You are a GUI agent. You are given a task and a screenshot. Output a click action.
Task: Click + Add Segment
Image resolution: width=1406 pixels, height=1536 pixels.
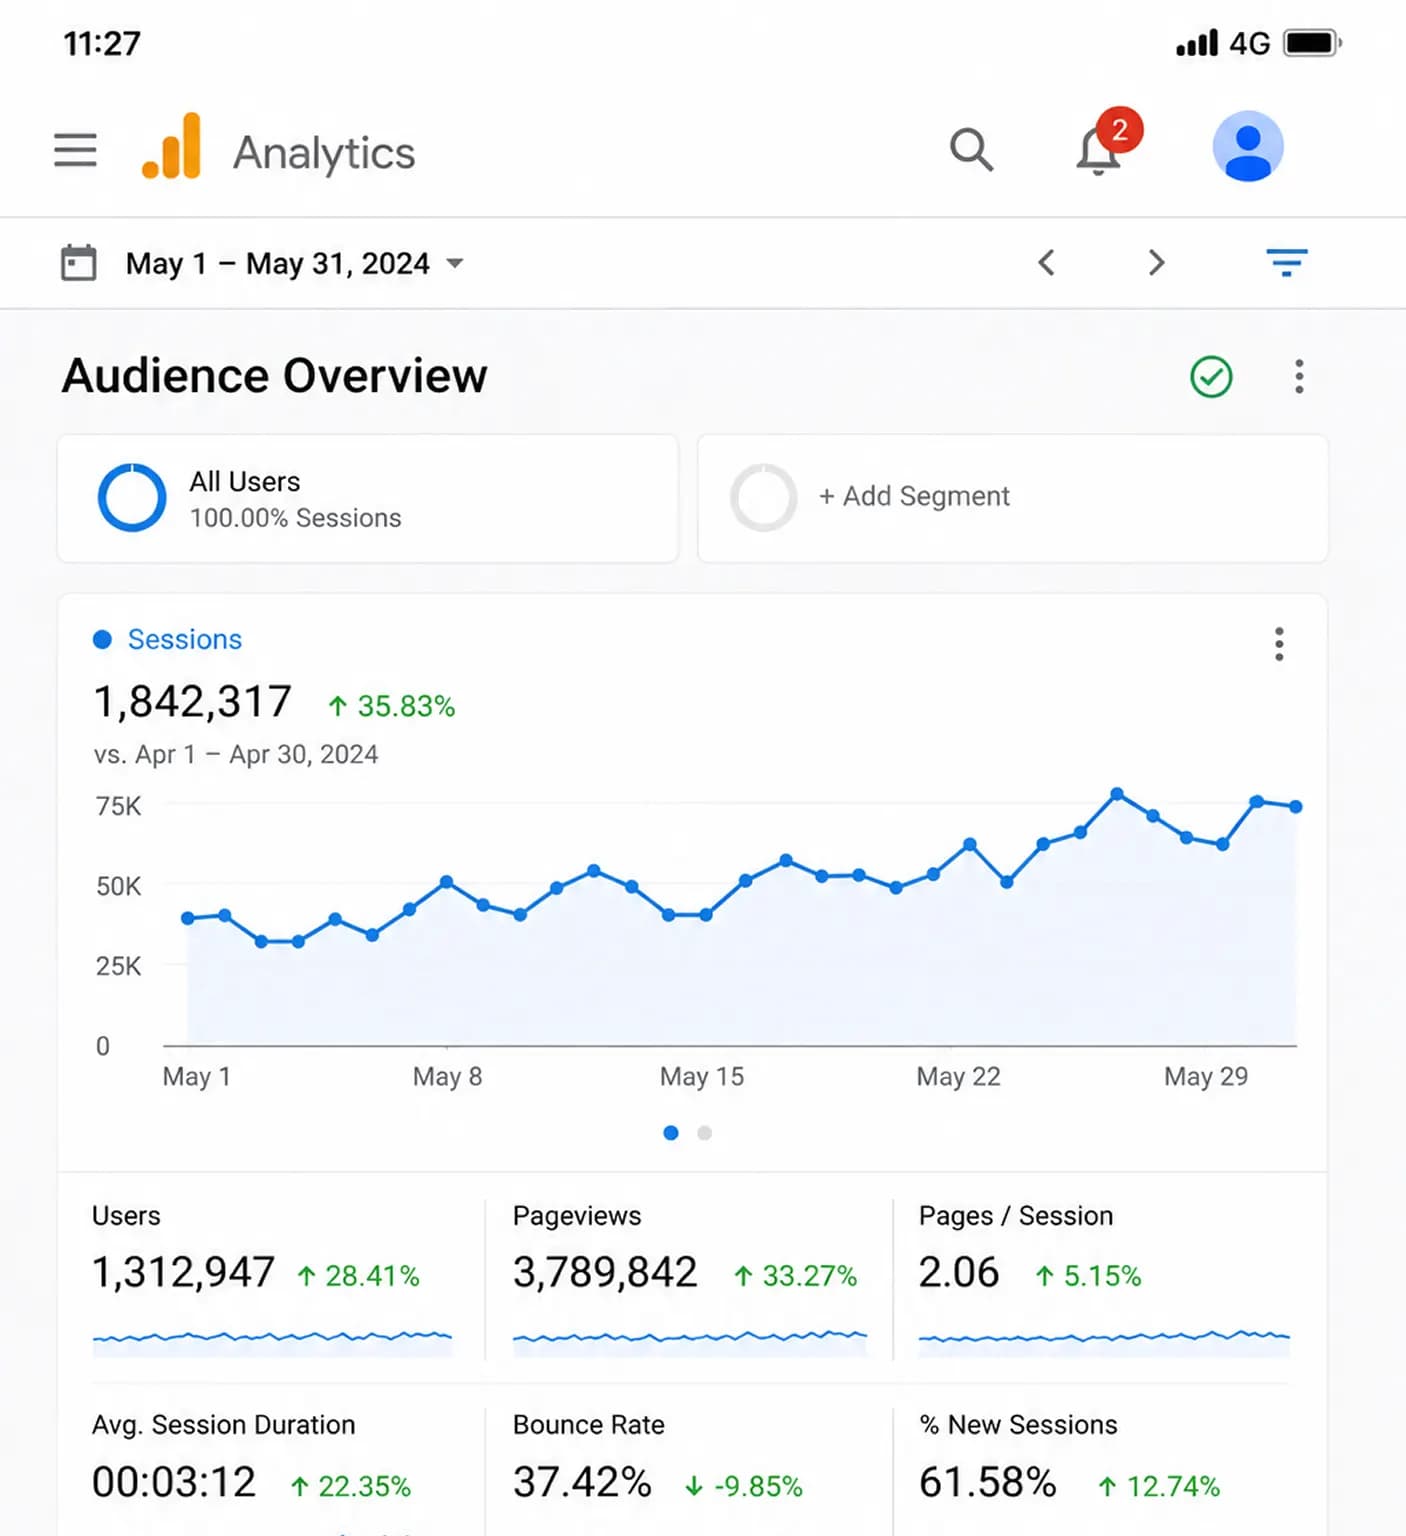click(1012, 498)
